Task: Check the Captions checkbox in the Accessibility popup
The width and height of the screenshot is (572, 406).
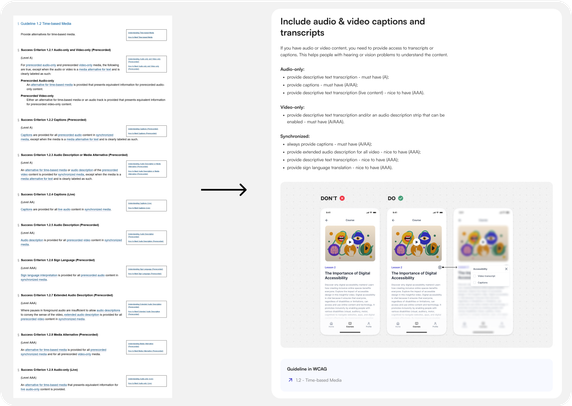Action: point(475,283)
